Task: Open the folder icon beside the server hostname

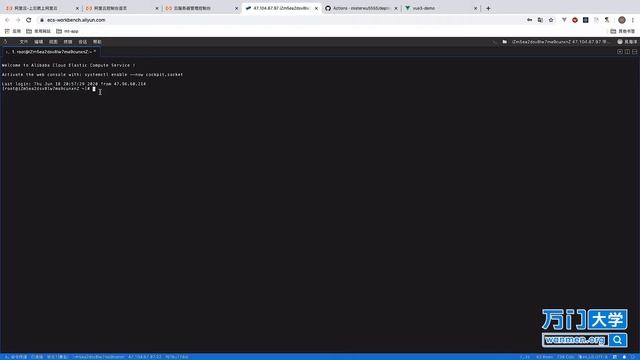Action: tap(505, 42)
